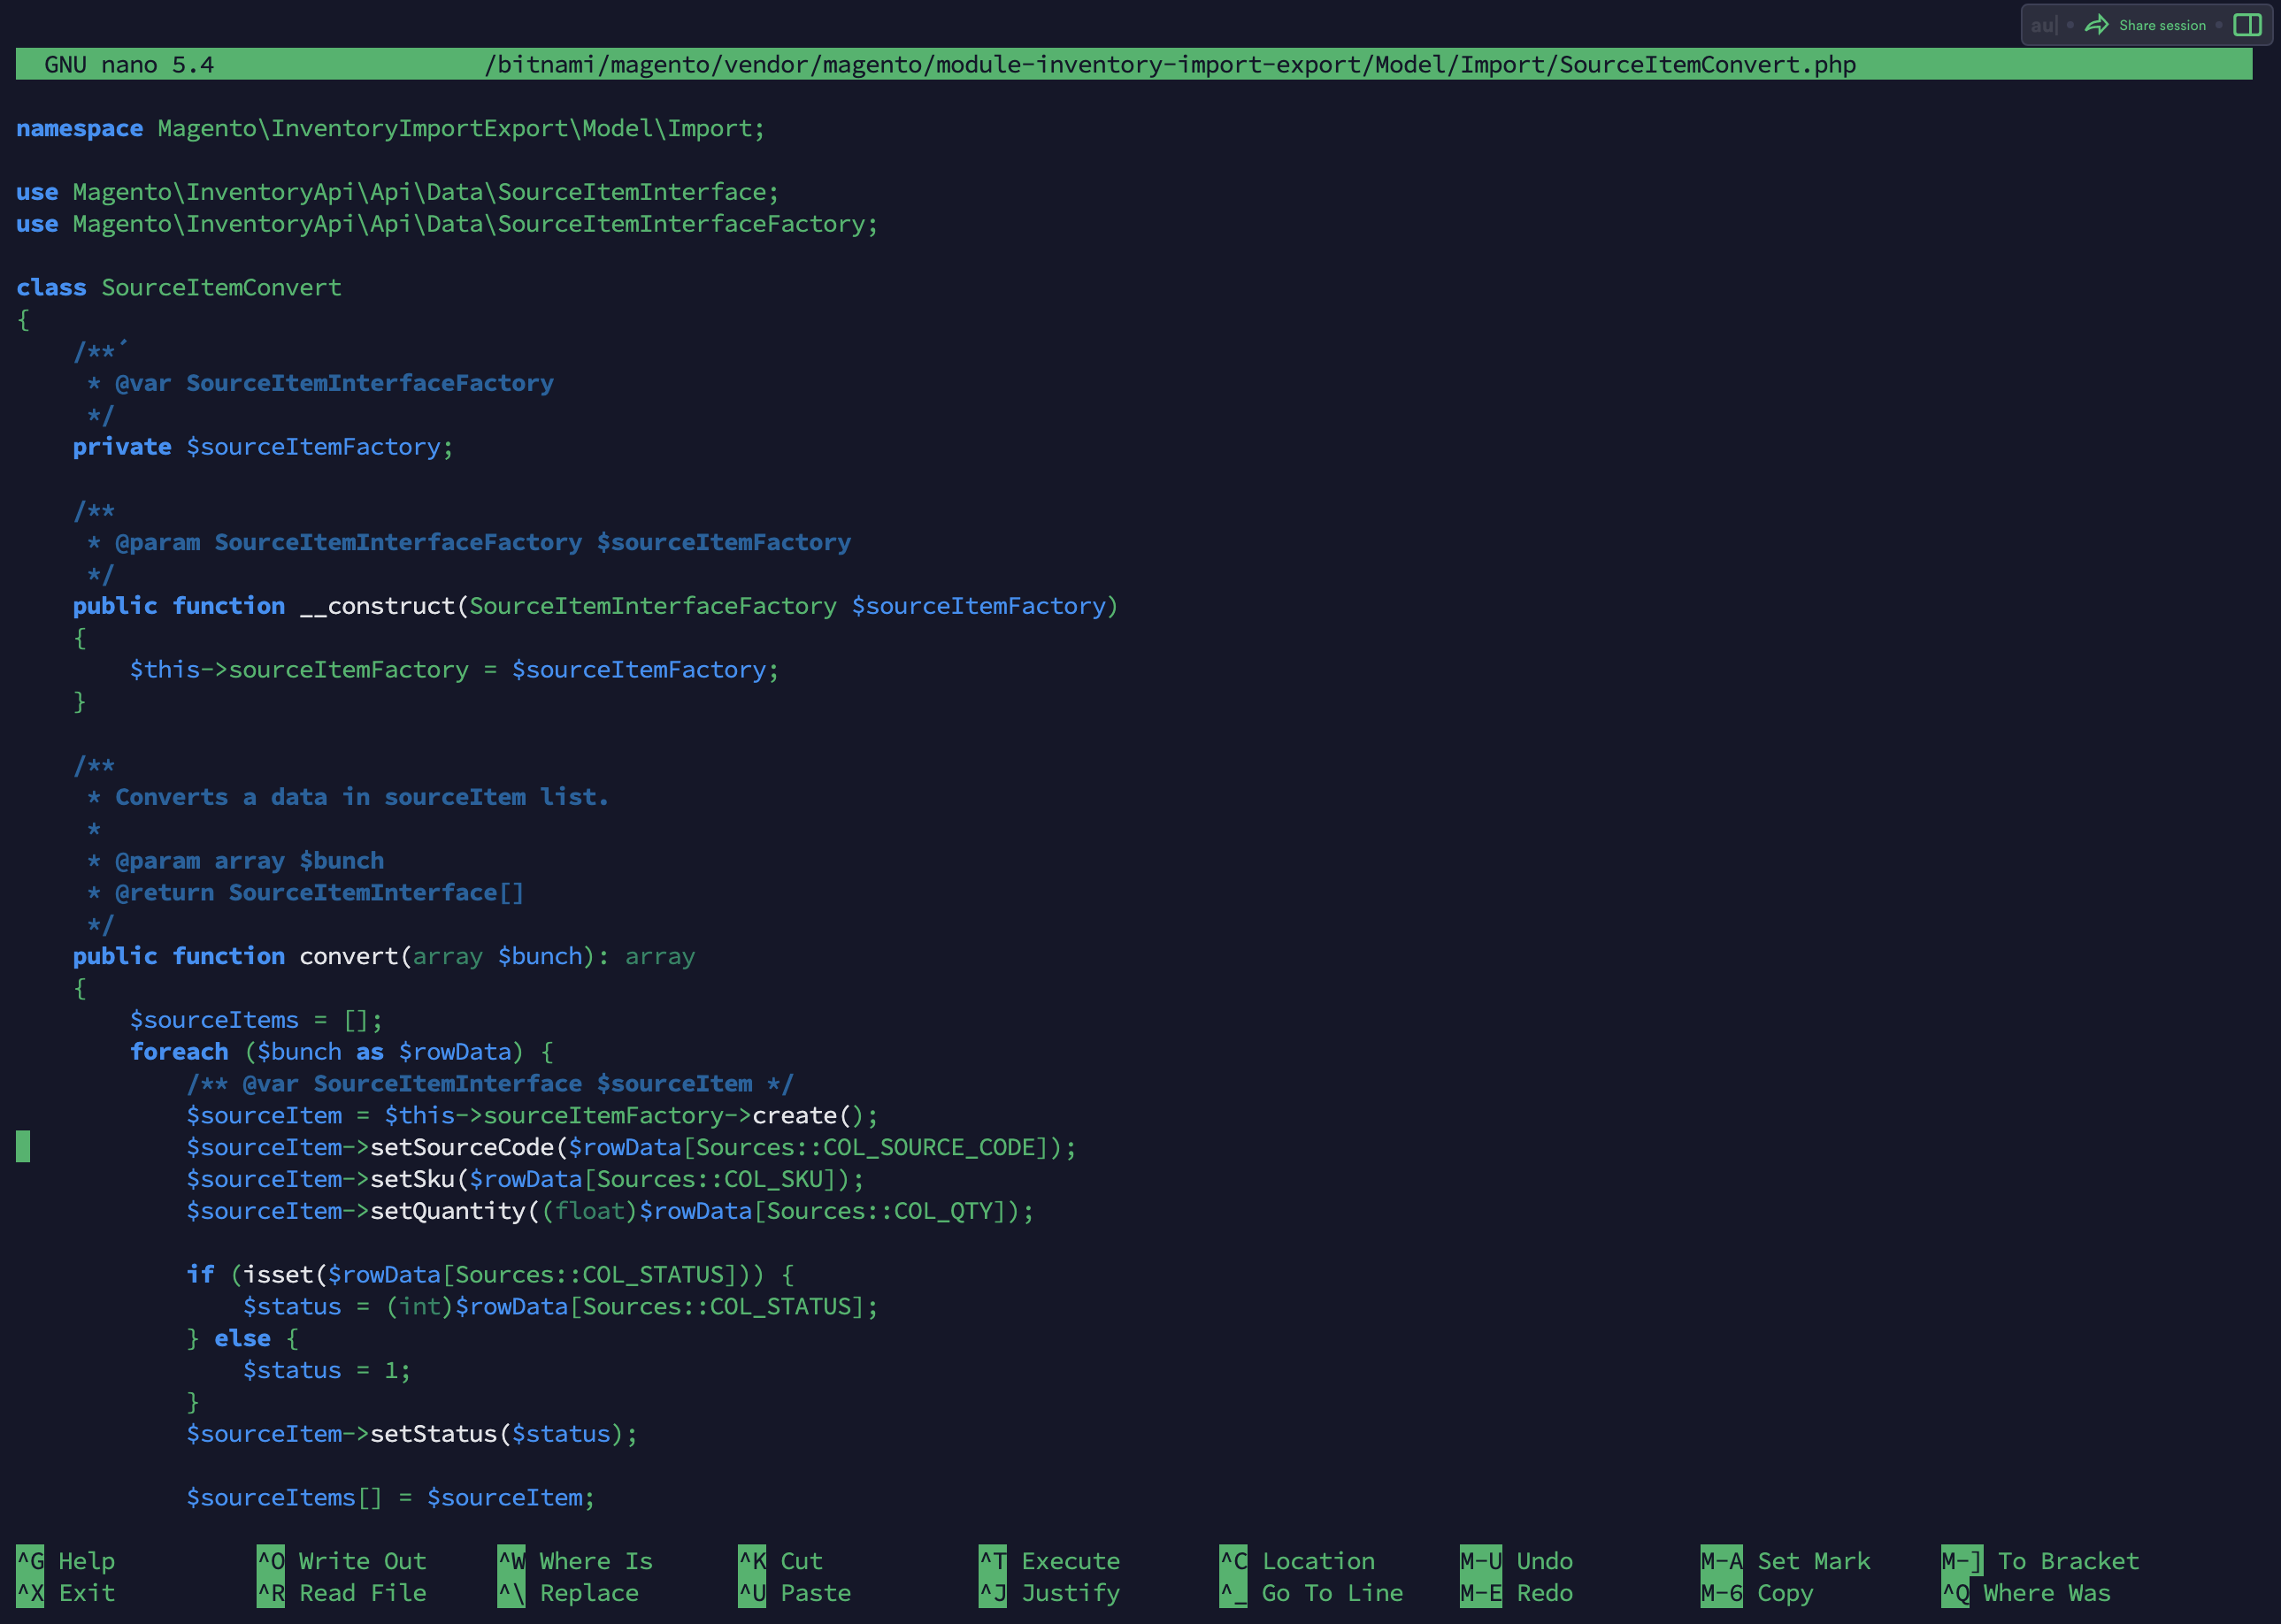Click the ^O Write Out shortcut
The width and height of the screenshot is (2281, 1624).
point(271,1561)
